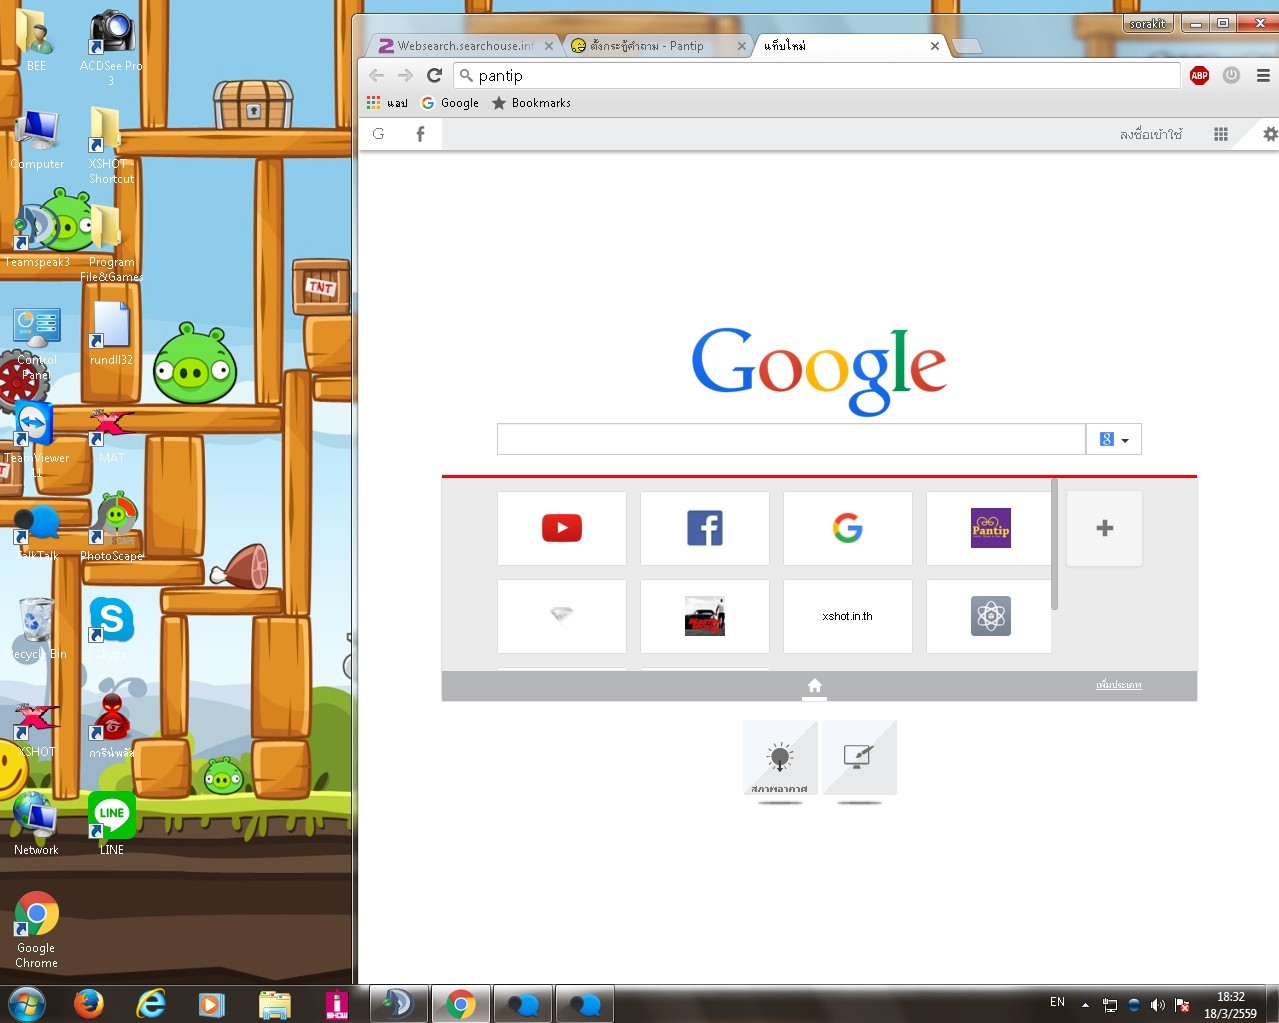
Task: Click the sign-in link ลงชื่อเข้าใช้
Action: (x=1151, y=134)
